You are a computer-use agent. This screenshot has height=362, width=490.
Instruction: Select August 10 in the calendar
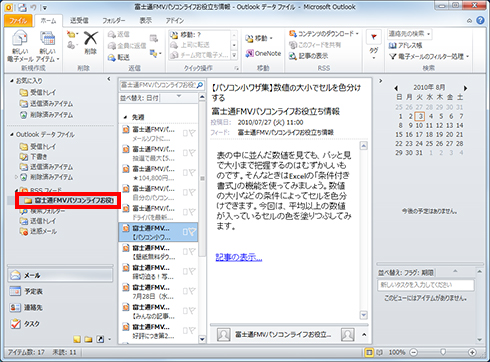pos(419,125)
